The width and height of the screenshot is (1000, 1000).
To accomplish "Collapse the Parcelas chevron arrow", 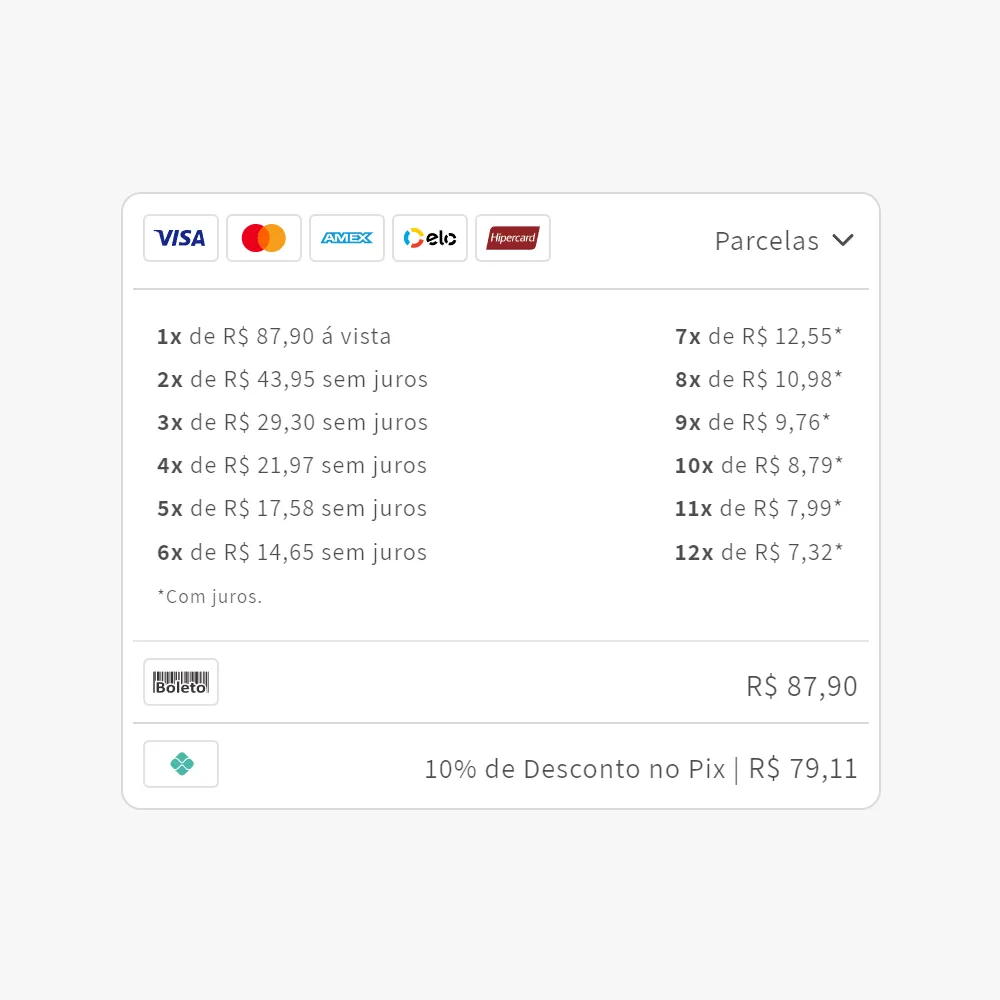I will [842, 240].
